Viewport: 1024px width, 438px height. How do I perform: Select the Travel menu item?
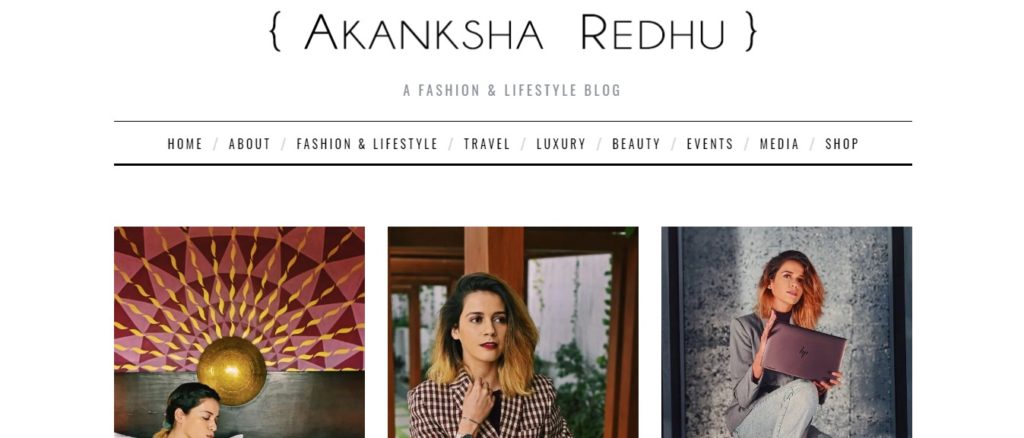click(x=487, y=144)
